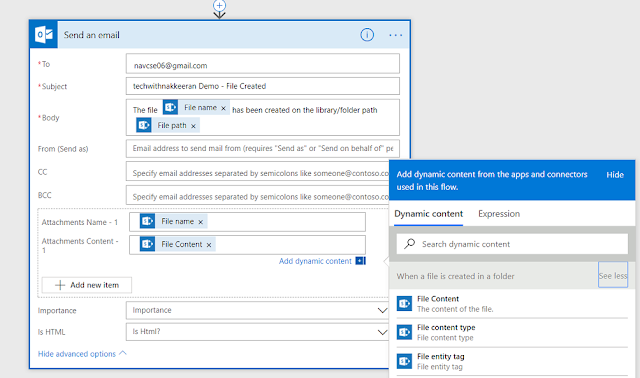Click File path token label in Body
The width and height of the screenshot is (640, 378).
pyautogui.click(x=172, y=125)
